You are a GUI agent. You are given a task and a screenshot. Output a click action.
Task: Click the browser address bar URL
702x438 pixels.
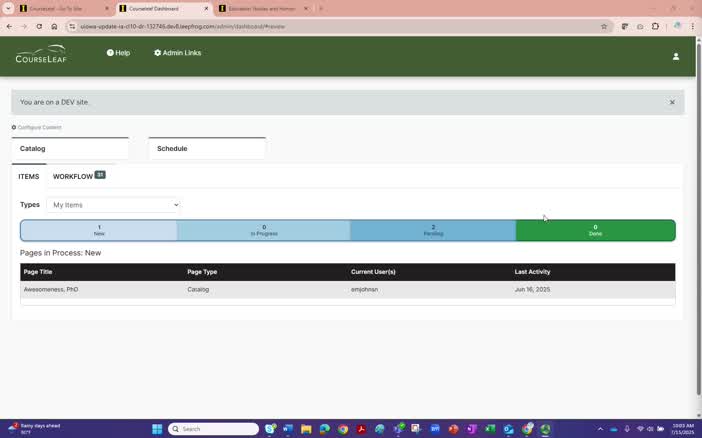coord(182,26)
